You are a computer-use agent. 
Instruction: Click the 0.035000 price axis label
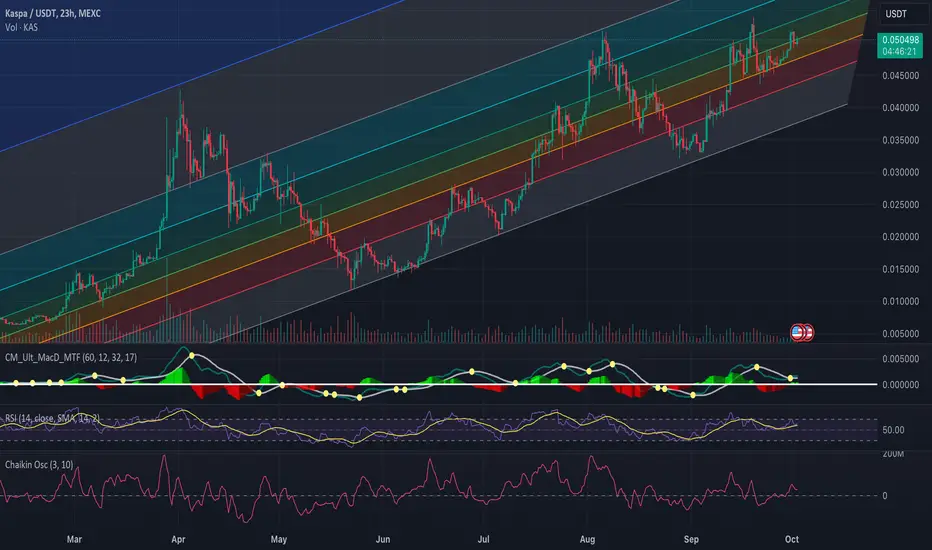(x=900, y=140)
